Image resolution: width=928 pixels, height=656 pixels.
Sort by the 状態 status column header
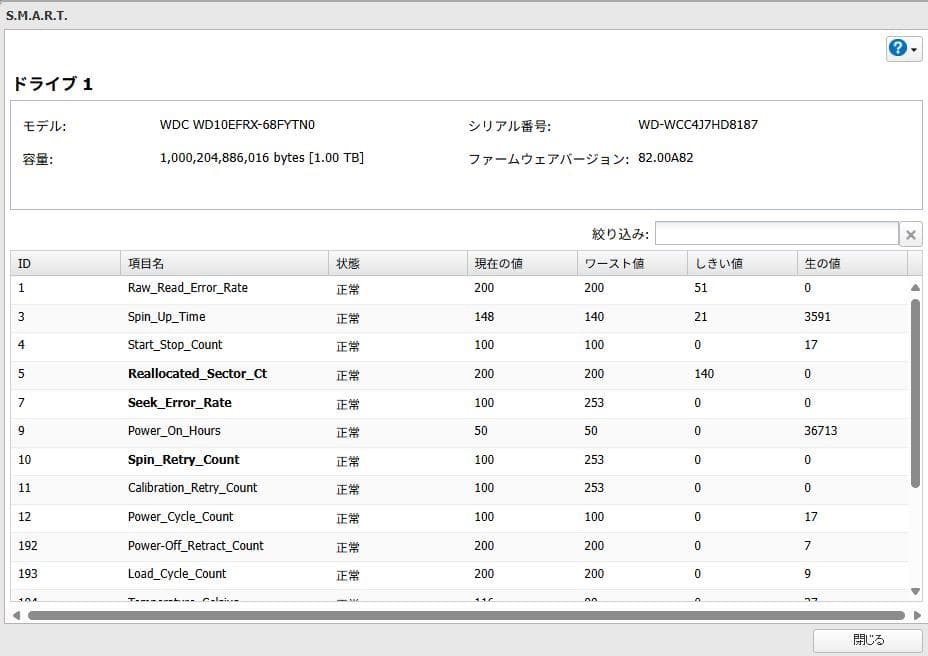click(x=395, y=262)
